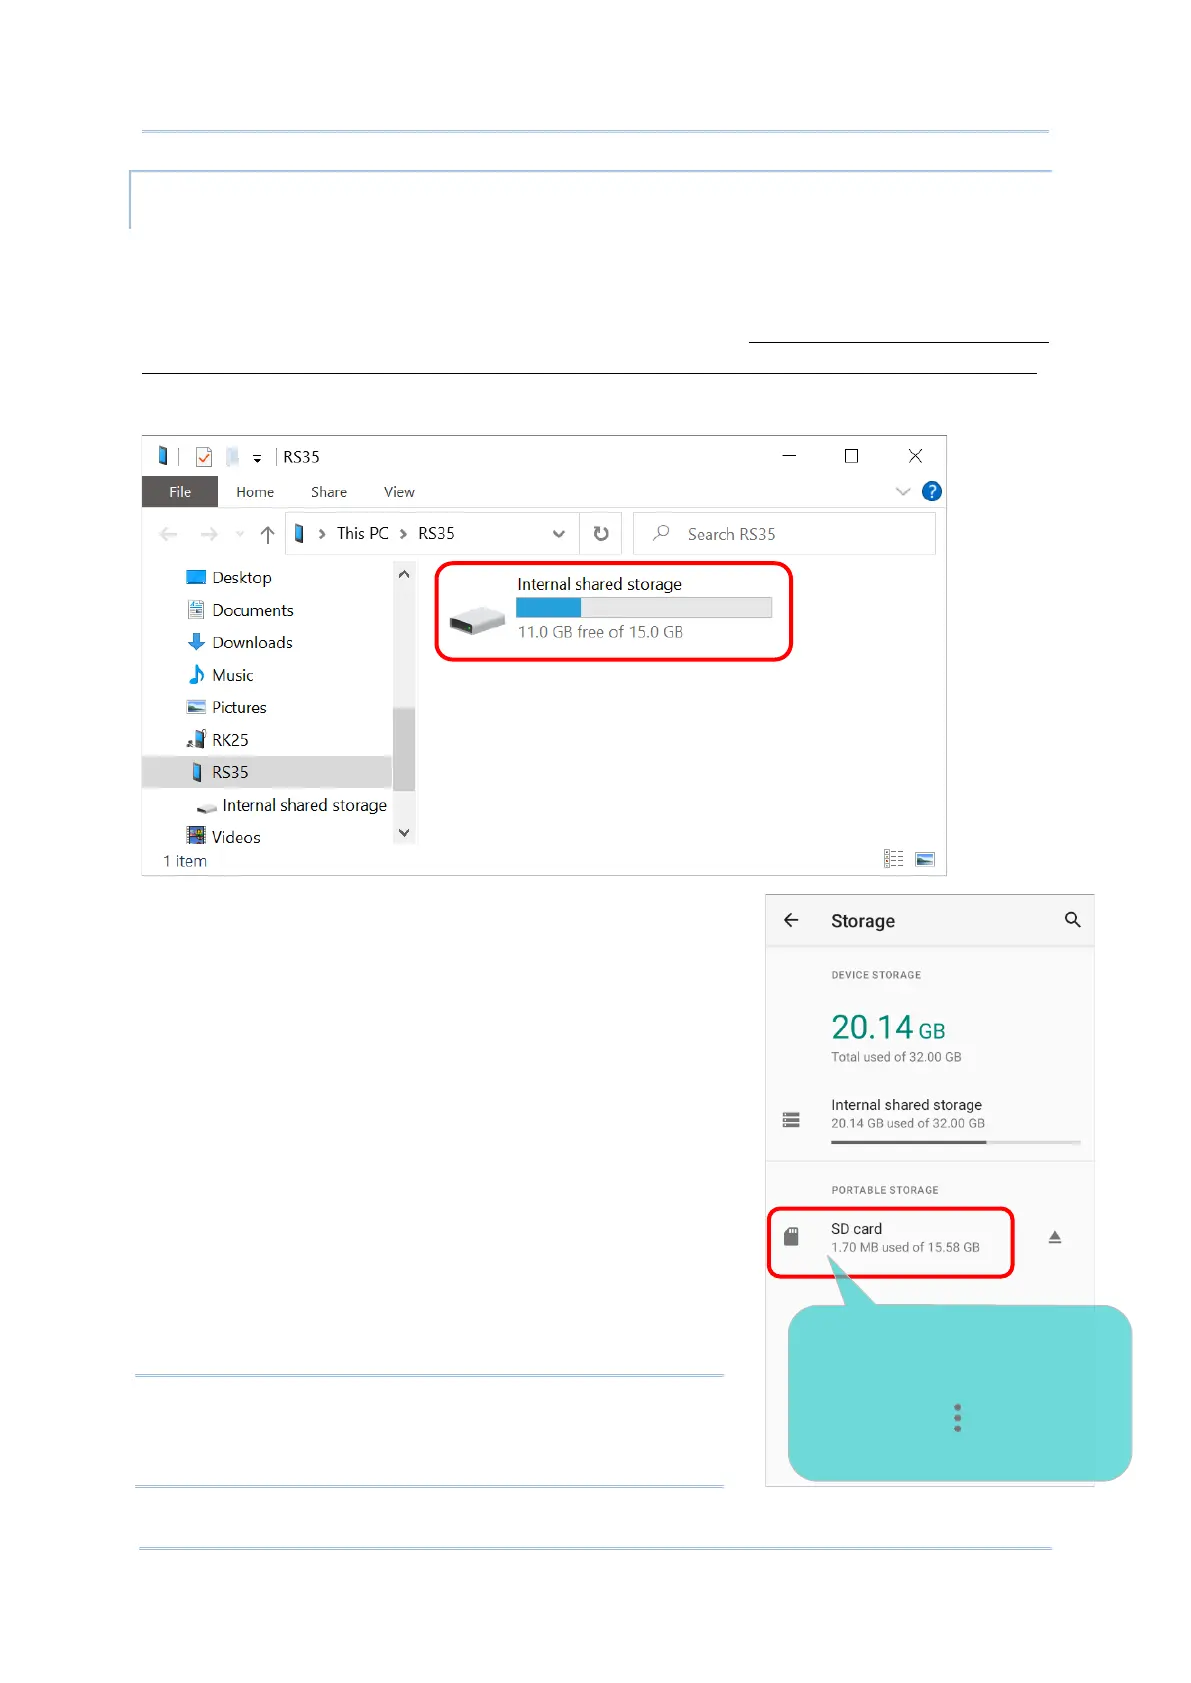
Task: Tap the SD card icon
Action: tap(791, 1237)
